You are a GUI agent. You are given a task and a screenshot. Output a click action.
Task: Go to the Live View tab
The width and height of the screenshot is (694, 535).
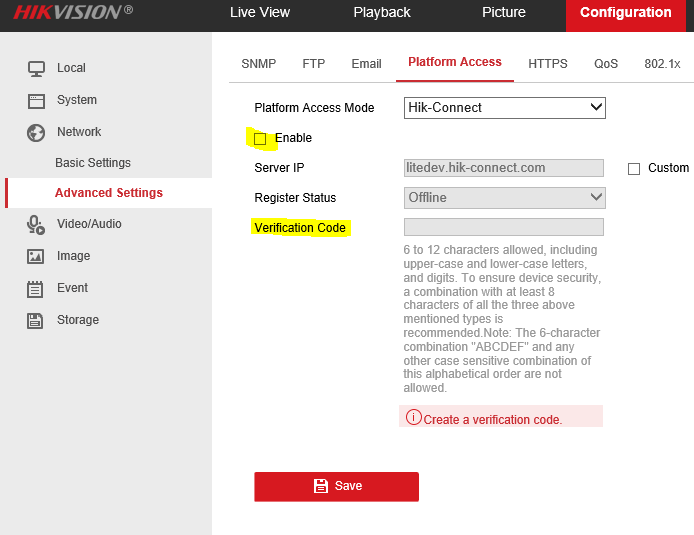coord(260,13)
